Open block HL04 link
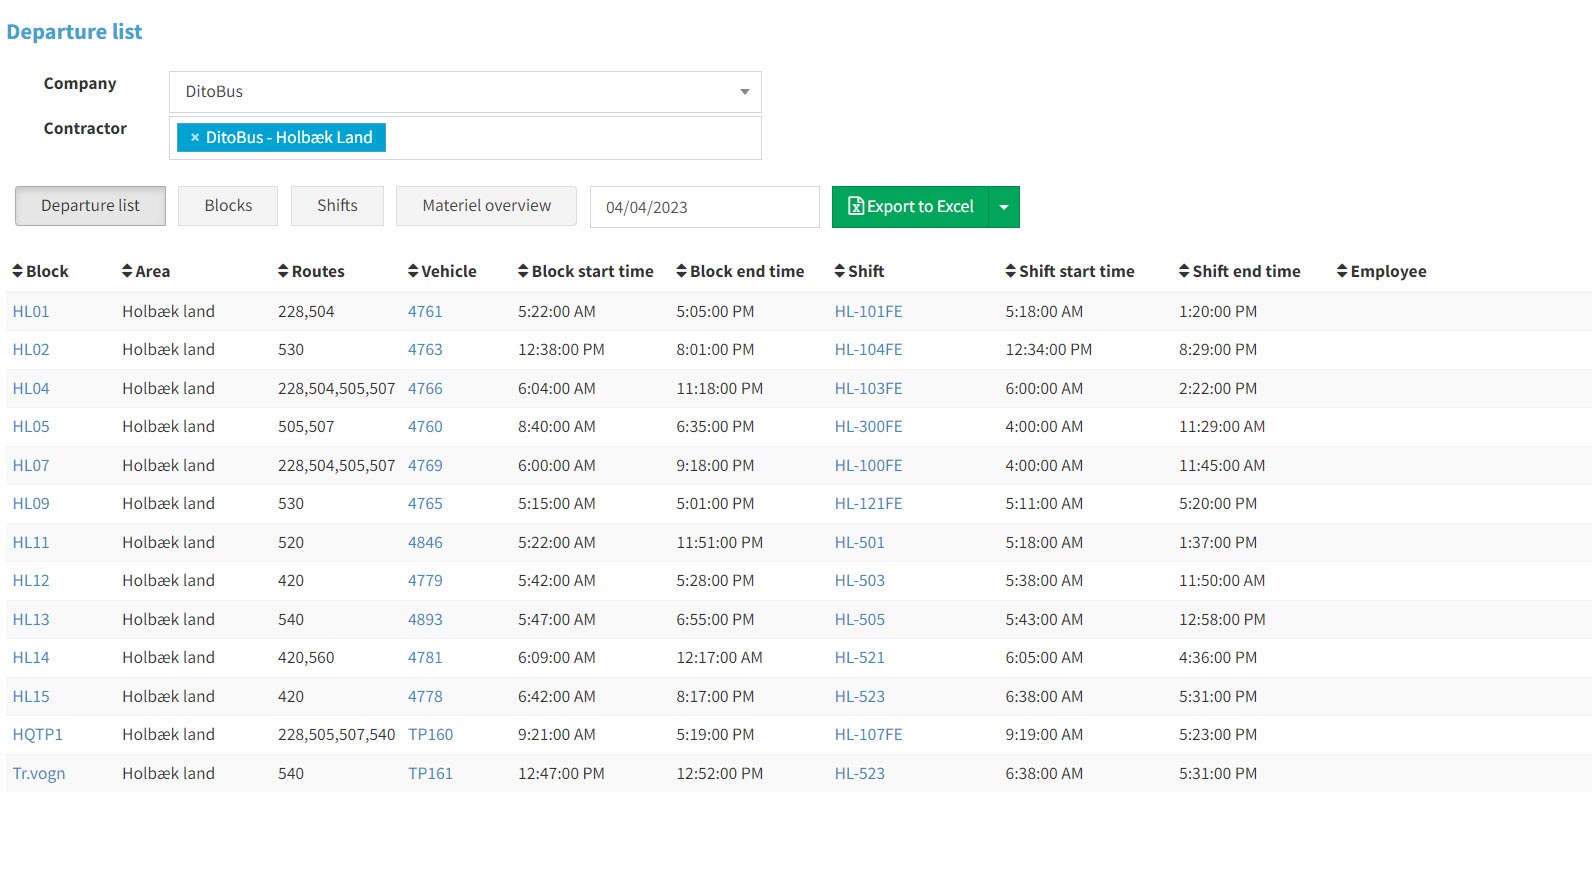This screenshot has width=1592, height=873. 31,389
